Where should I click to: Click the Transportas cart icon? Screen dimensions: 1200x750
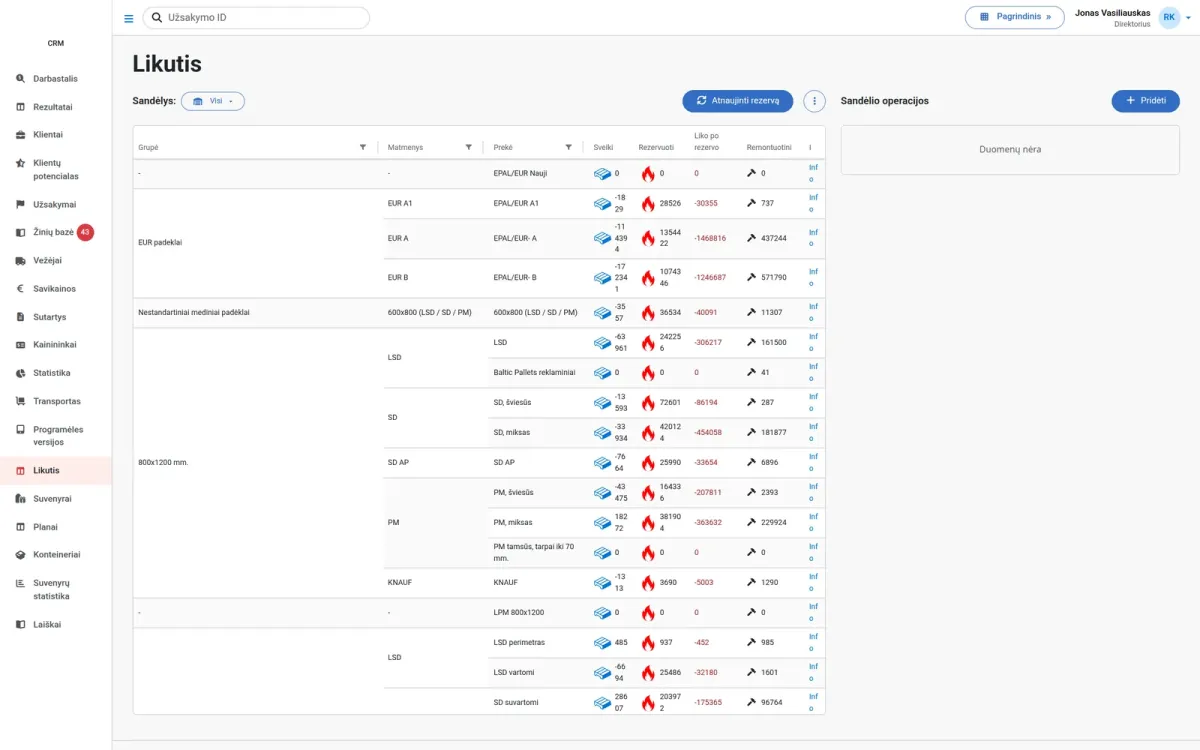click(21, 401)
